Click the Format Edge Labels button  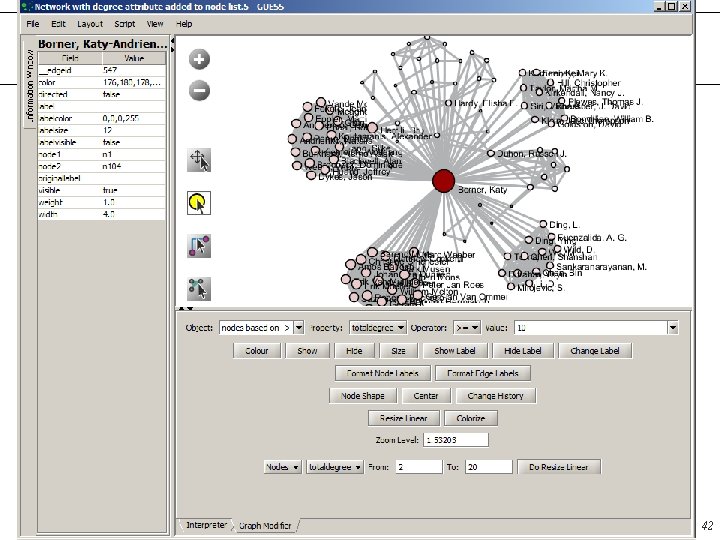pos(483,373)
